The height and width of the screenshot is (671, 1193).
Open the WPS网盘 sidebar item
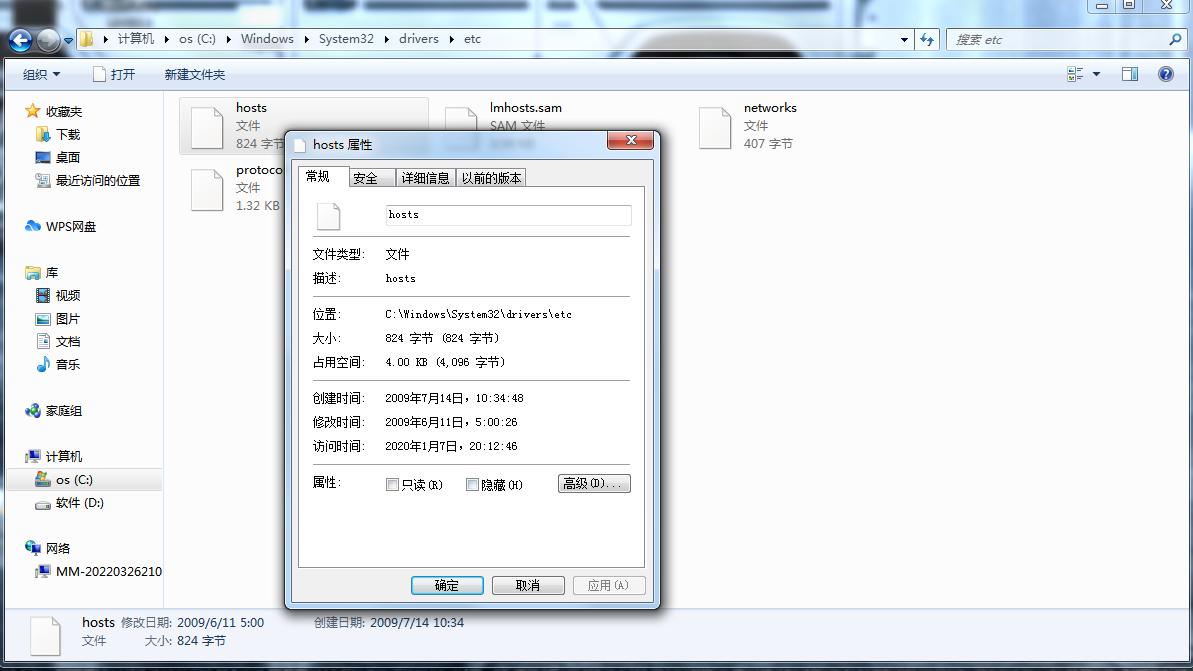point(69,226)
